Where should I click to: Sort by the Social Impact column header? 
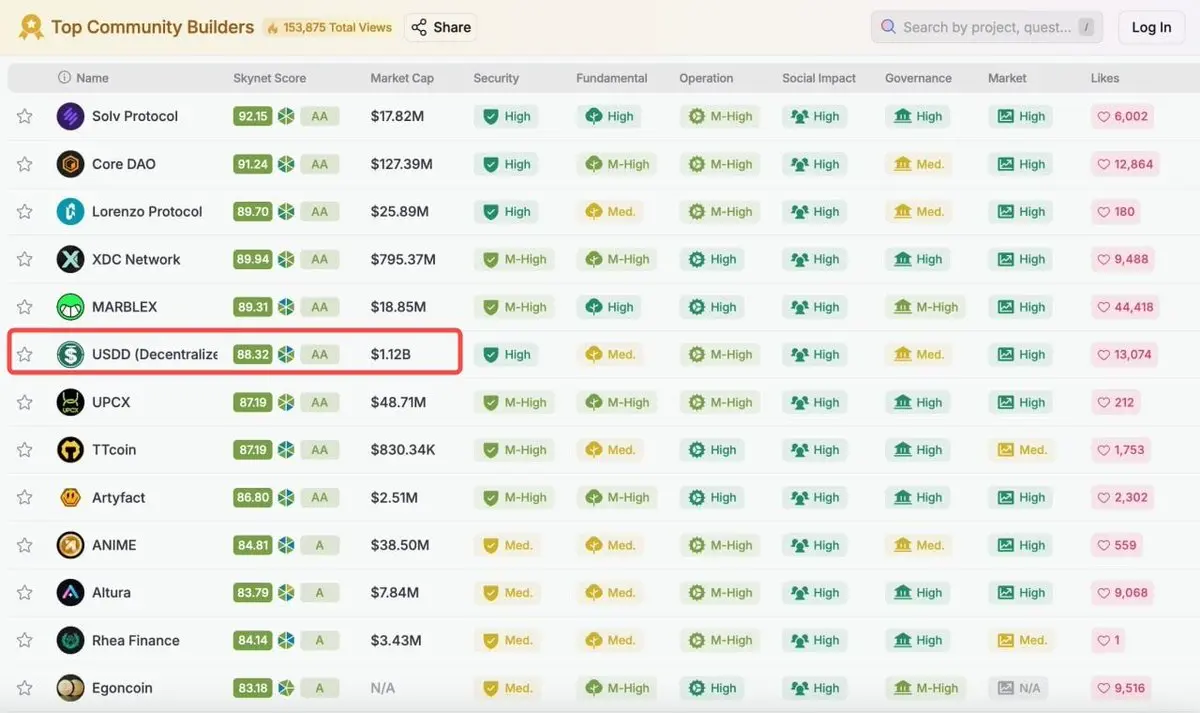click(819, 78)
